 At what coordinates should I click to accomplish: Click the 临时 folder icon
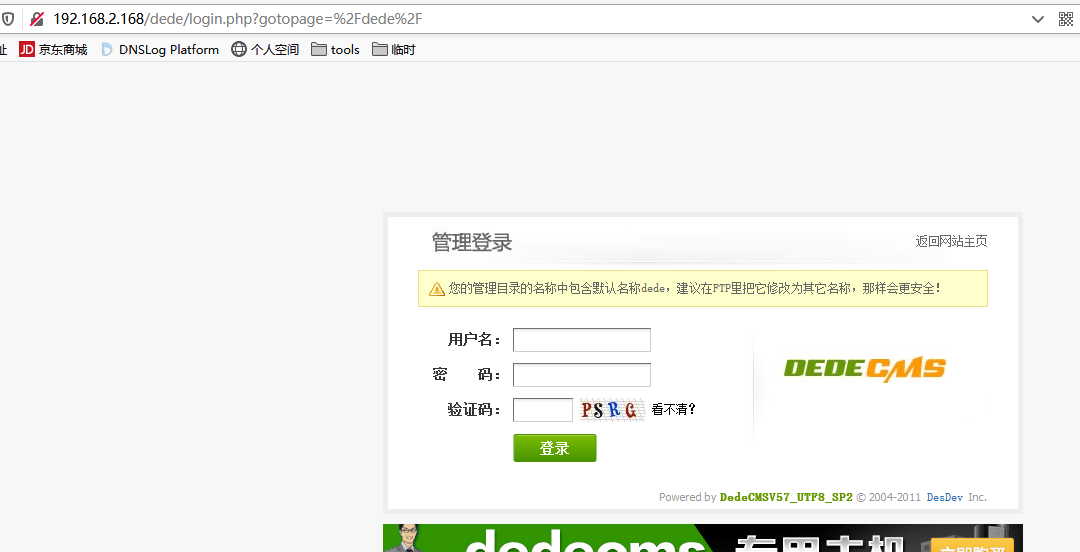(380, 50)
